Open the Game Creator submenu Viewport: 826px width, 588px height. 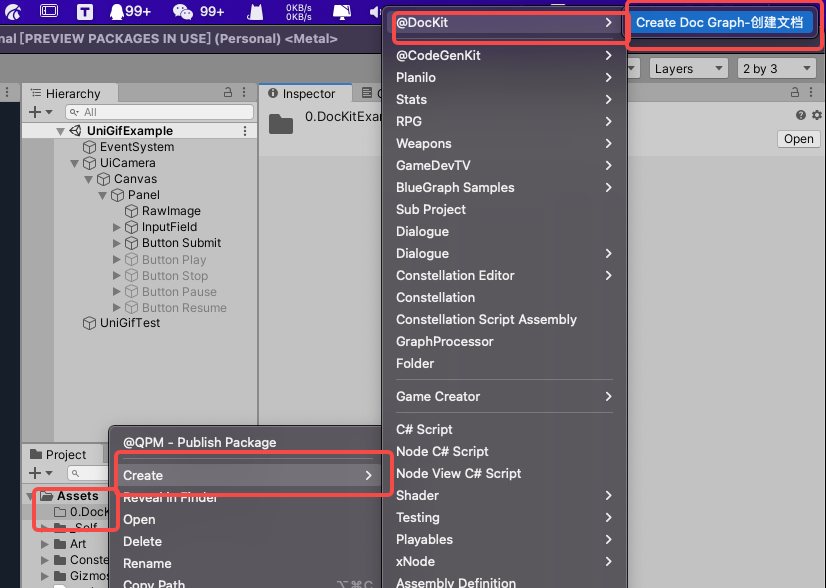coord(505,397)
